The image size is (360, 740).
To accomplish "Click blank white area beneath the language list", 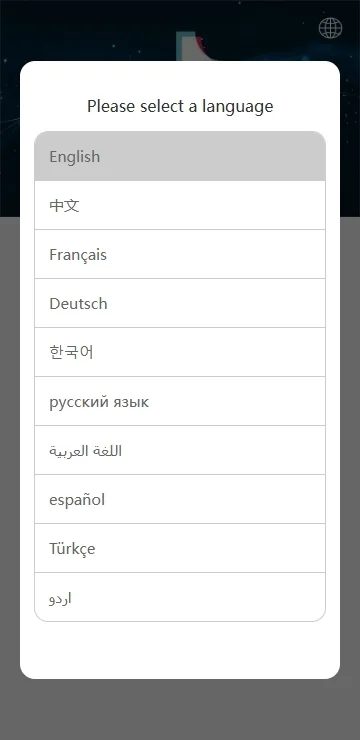I will (x=180, y=650).
